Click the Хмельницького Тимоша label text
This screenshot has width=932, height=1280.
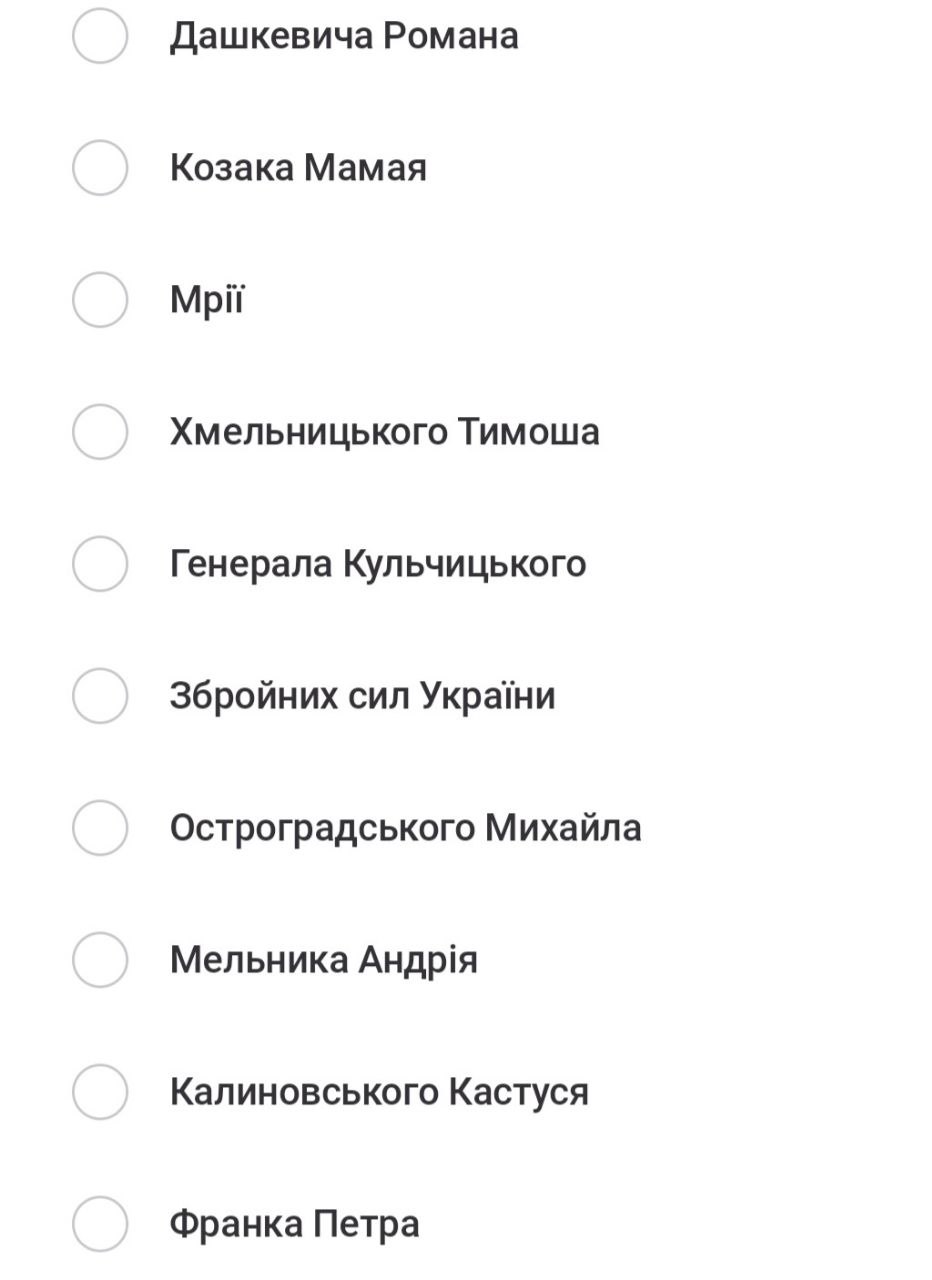[x=384, y=432]
